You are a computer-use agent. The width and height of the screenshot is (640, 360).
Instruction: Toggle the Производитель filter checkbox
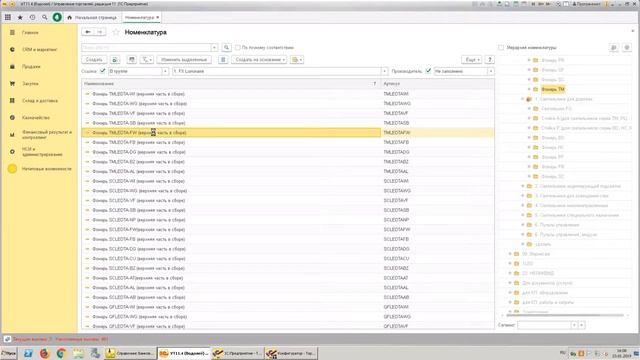pyautogui.click(x=428, y=71)
